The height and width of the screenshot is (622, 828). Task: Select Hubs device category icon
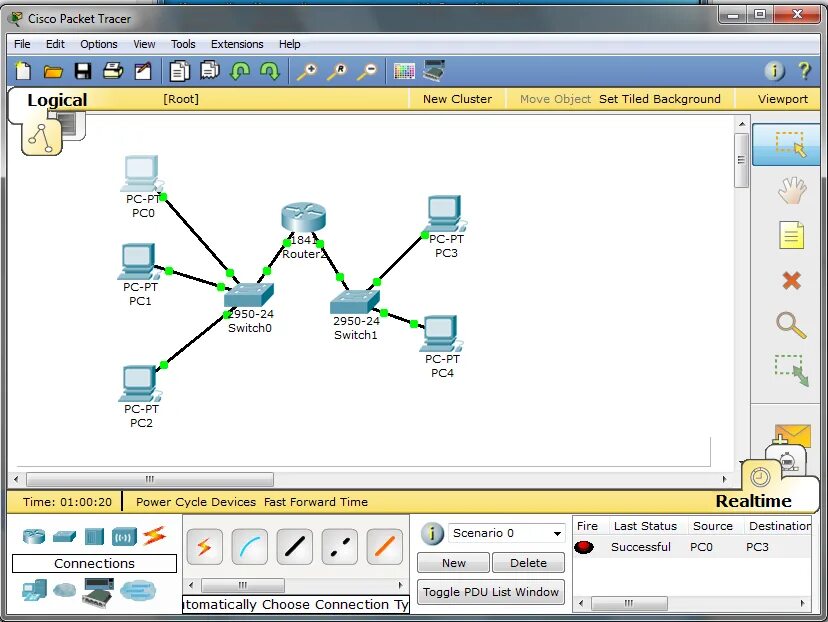(94, 536)
